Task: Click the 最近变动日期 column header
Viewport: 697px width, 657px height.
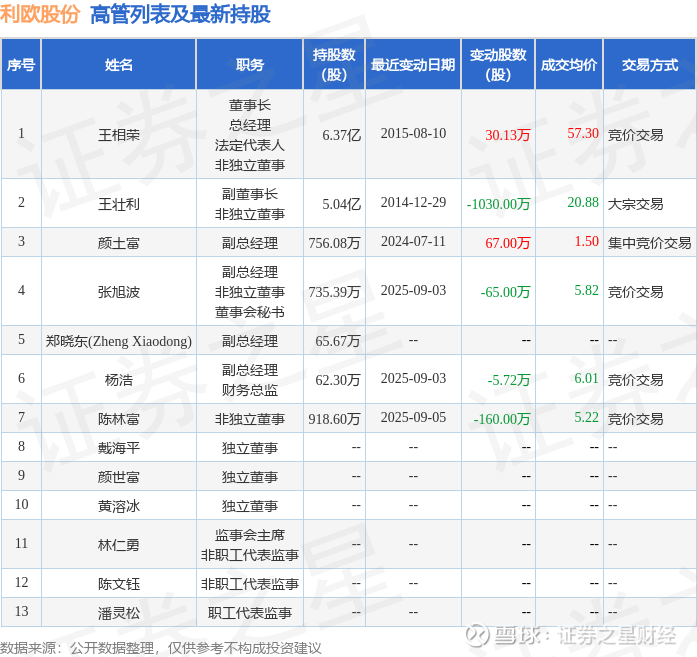Action: pyautogui.click(x=413, y=65)
